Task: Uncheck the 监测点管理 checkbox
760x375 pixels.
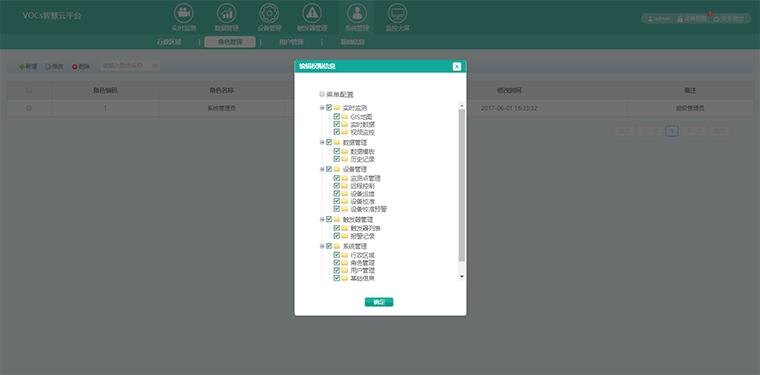Action: pyautogui.click(x=337, y=178)
